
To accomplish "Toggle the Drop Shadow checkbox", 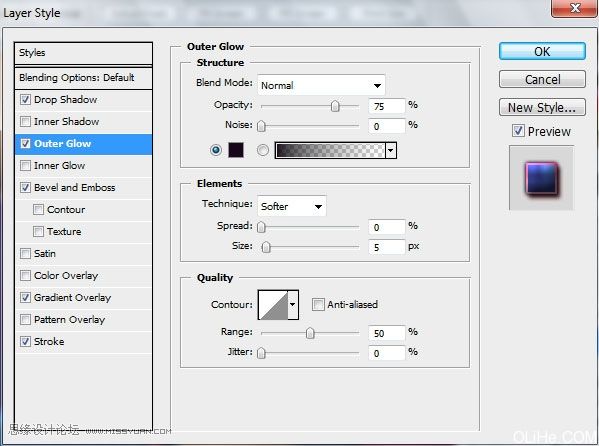I will (25, 100).
